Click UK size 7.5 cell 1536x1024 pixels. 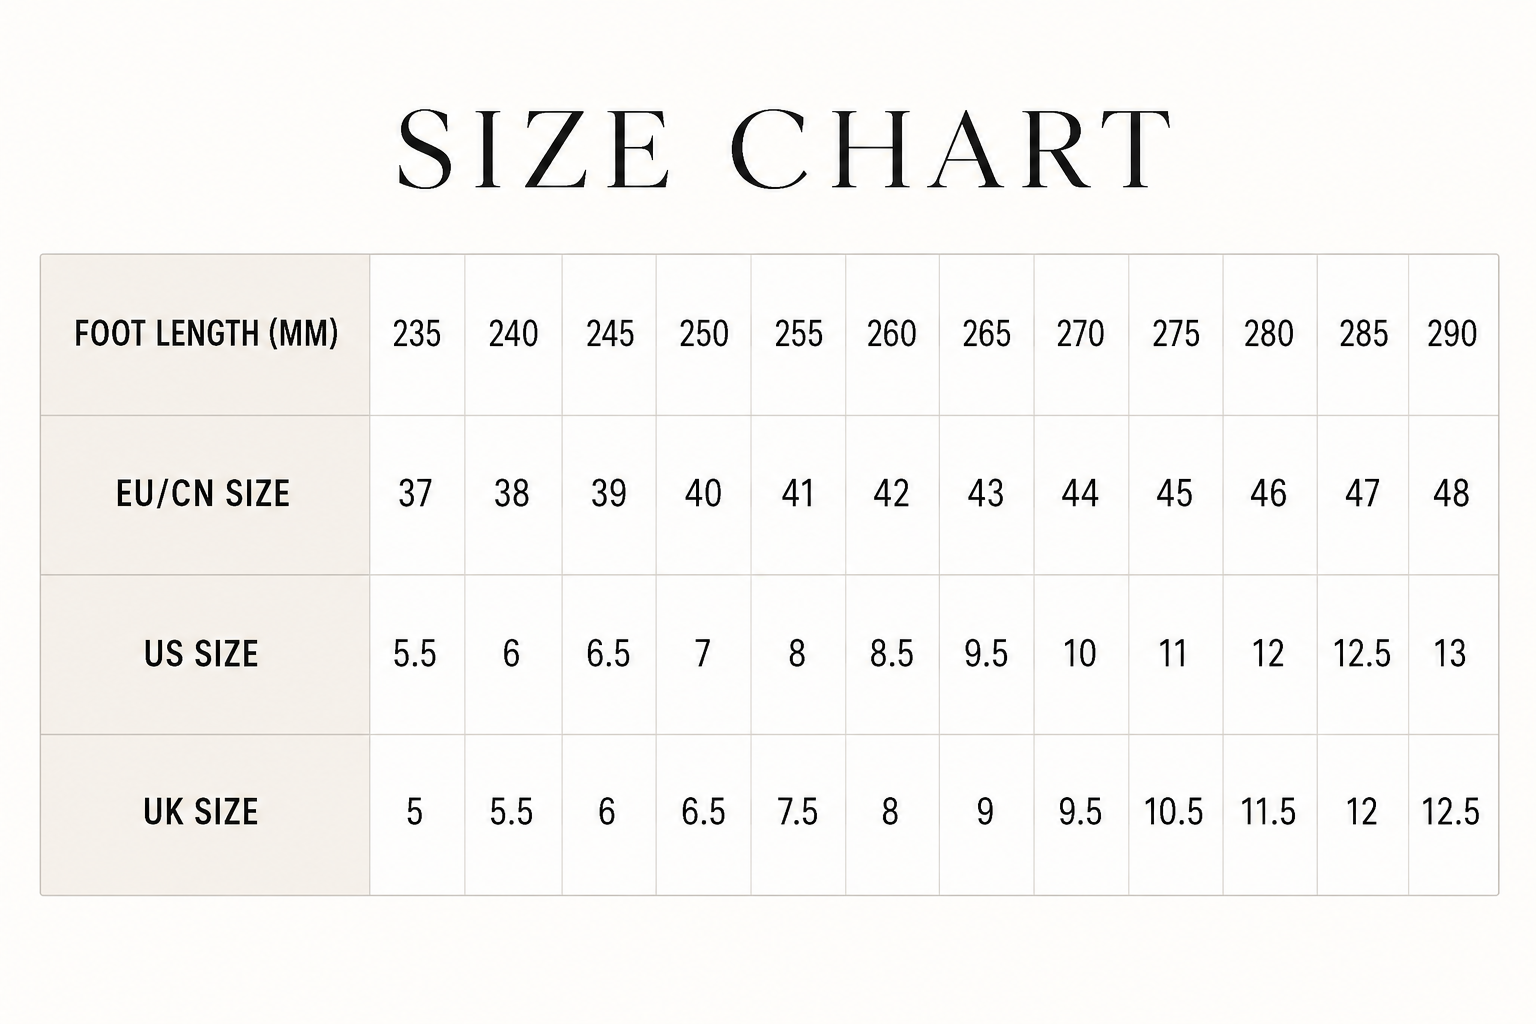(798, 814)
